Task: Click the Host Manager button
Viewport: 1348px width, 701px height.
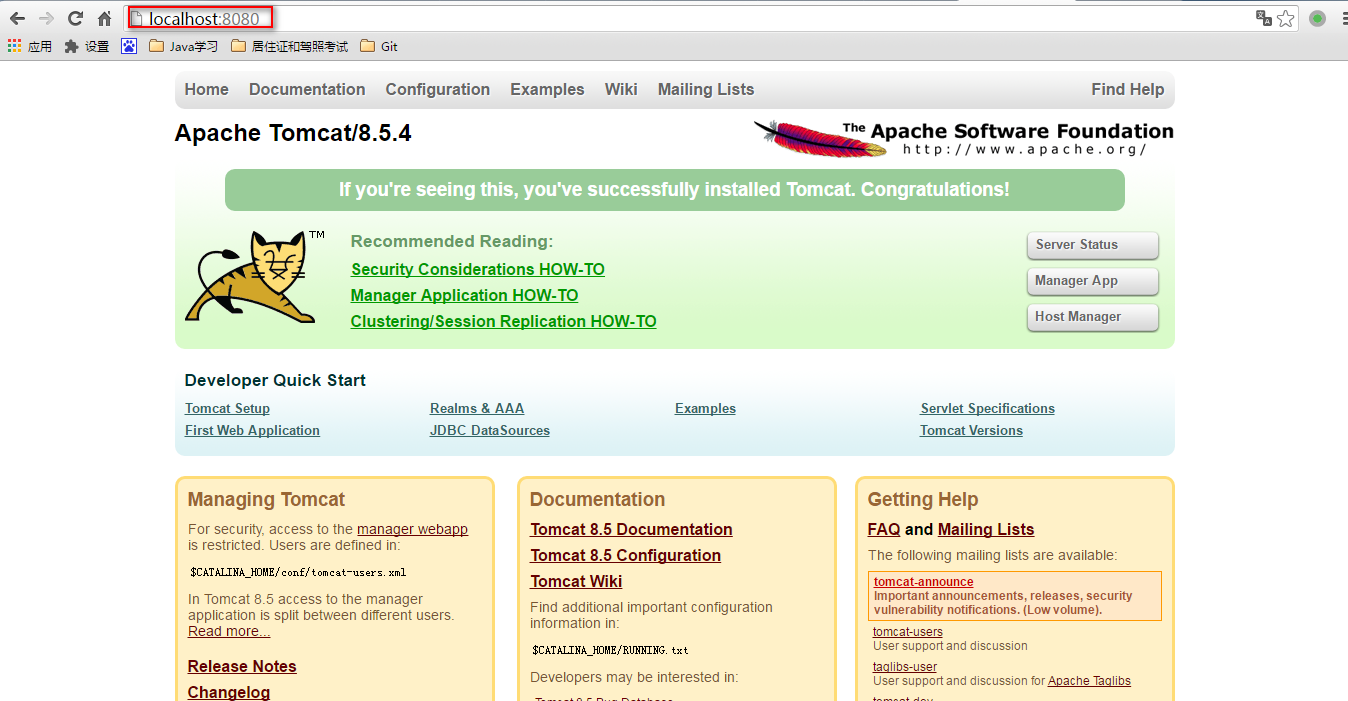Action: 1092,317
